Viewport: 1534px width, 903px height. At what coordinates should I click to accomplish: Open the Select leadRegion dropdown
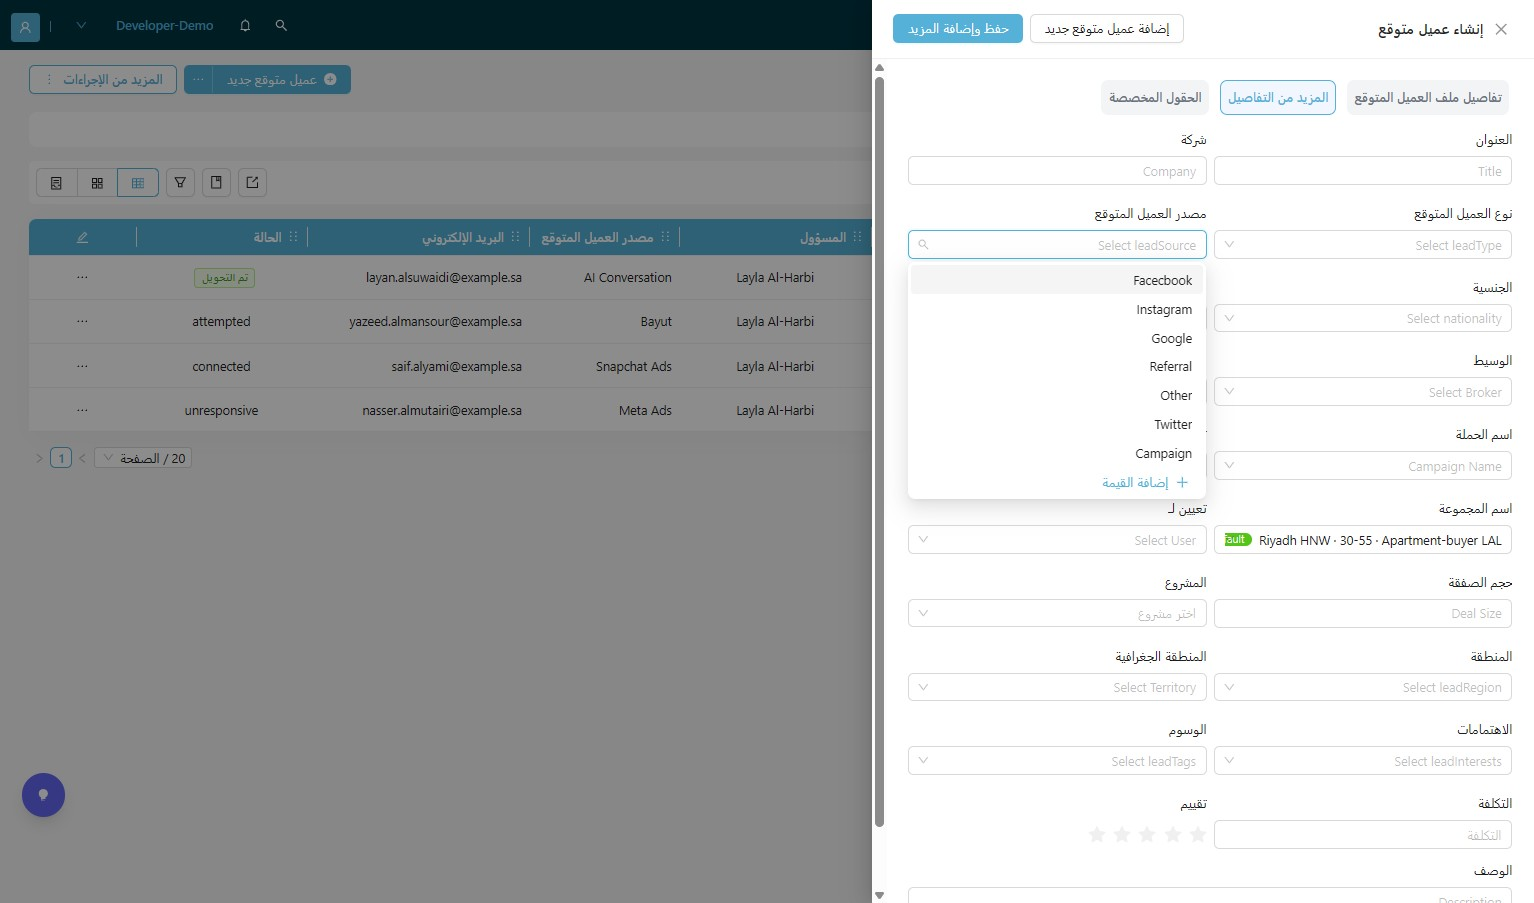click(x=1362, y=687)
